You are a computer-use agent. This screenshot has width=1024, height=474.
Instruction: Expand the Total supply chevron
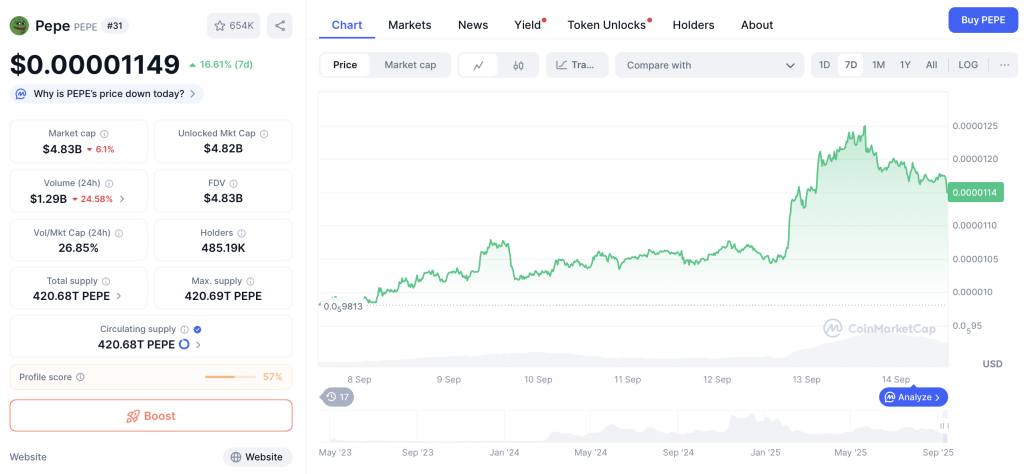118,296
